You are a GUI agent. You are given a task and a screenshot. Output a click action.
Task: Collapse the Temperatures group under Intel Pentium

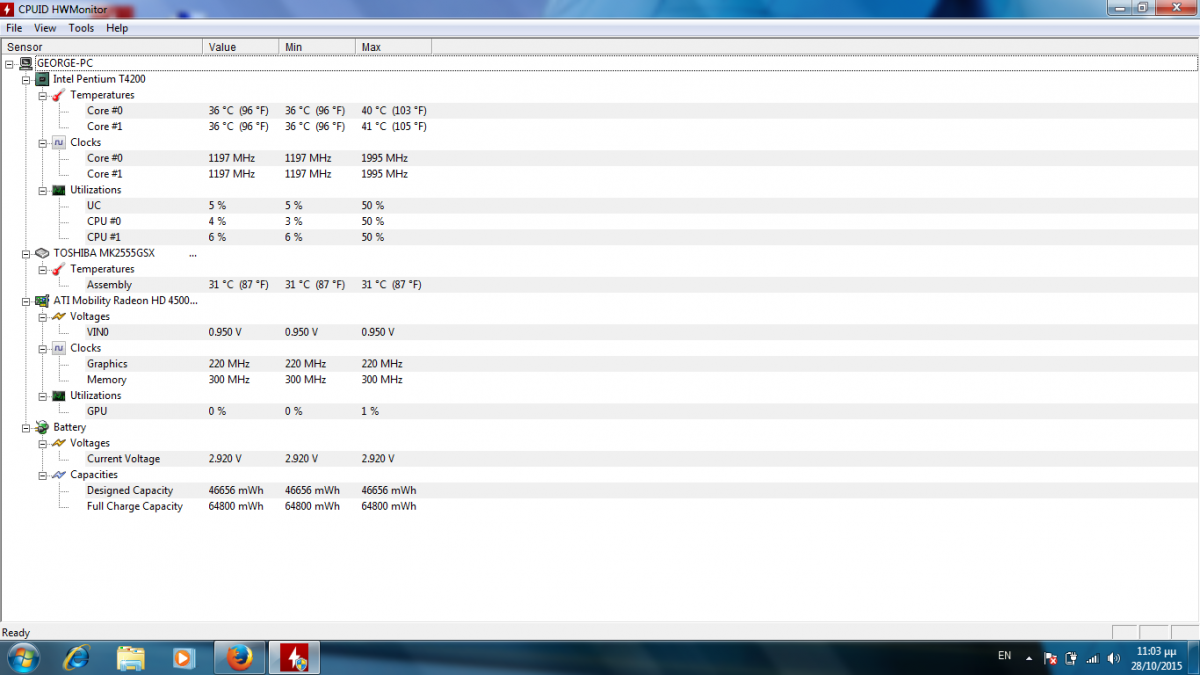coord(43,95)
